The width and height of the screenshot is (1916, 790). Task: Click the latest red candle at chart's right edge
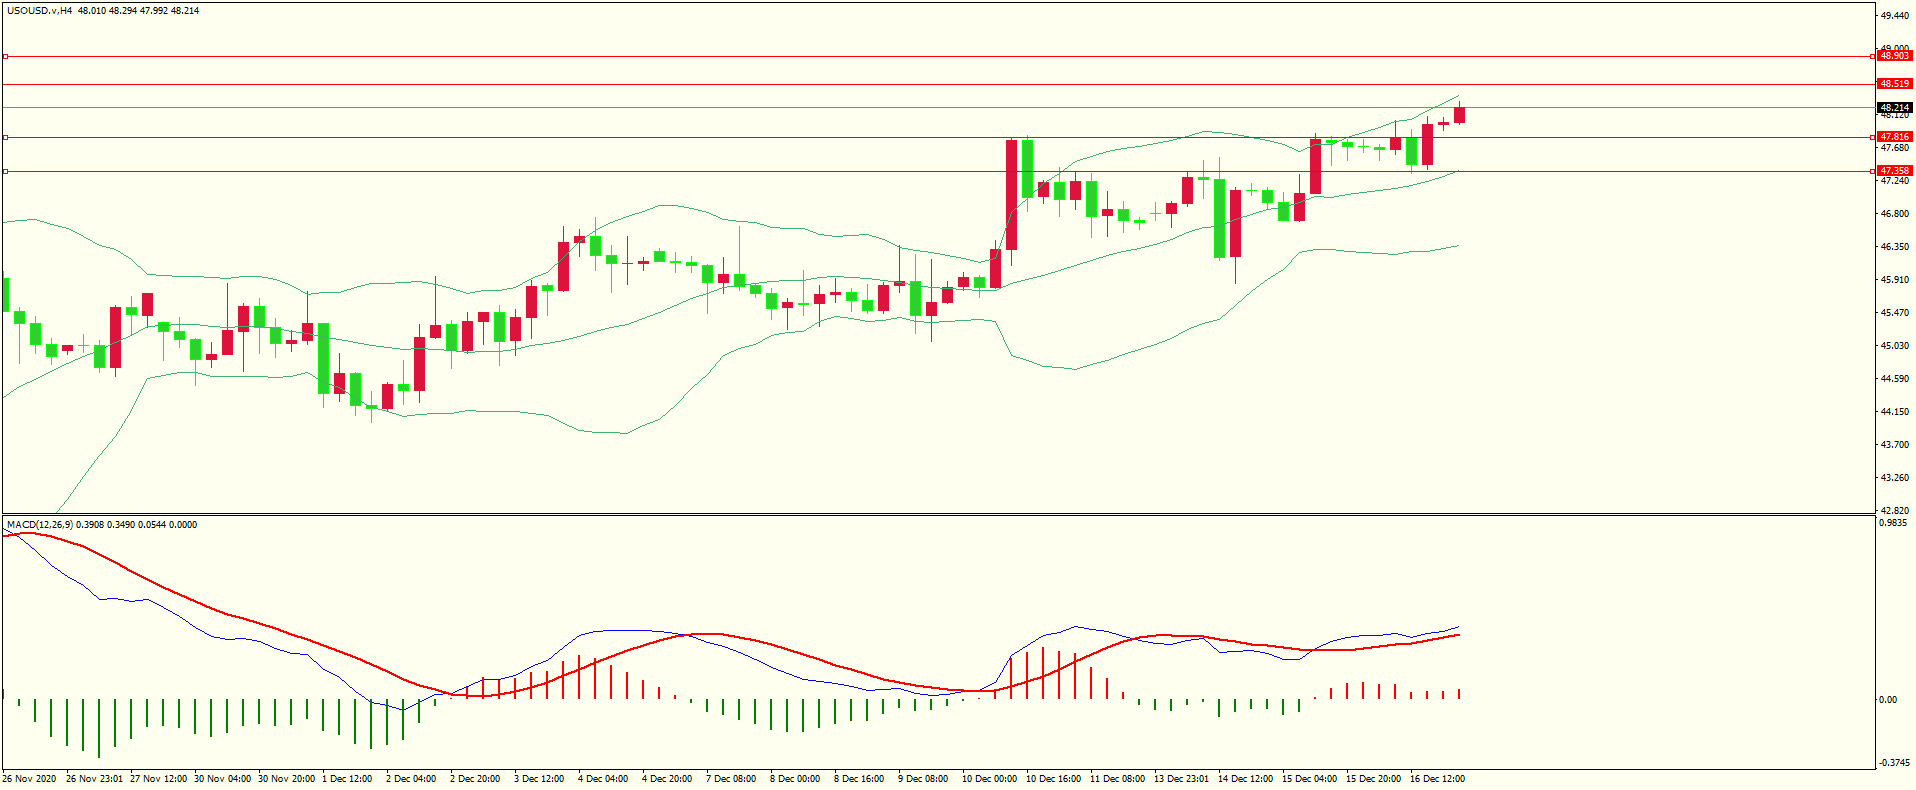[x=1460, y=114]
